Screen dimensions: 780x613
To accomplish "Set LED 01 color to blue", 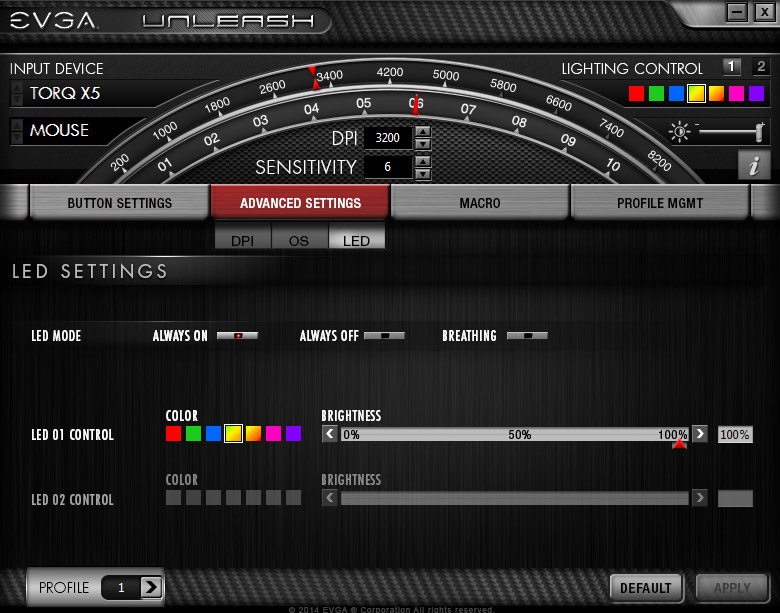I will click(x=213, y=433).
